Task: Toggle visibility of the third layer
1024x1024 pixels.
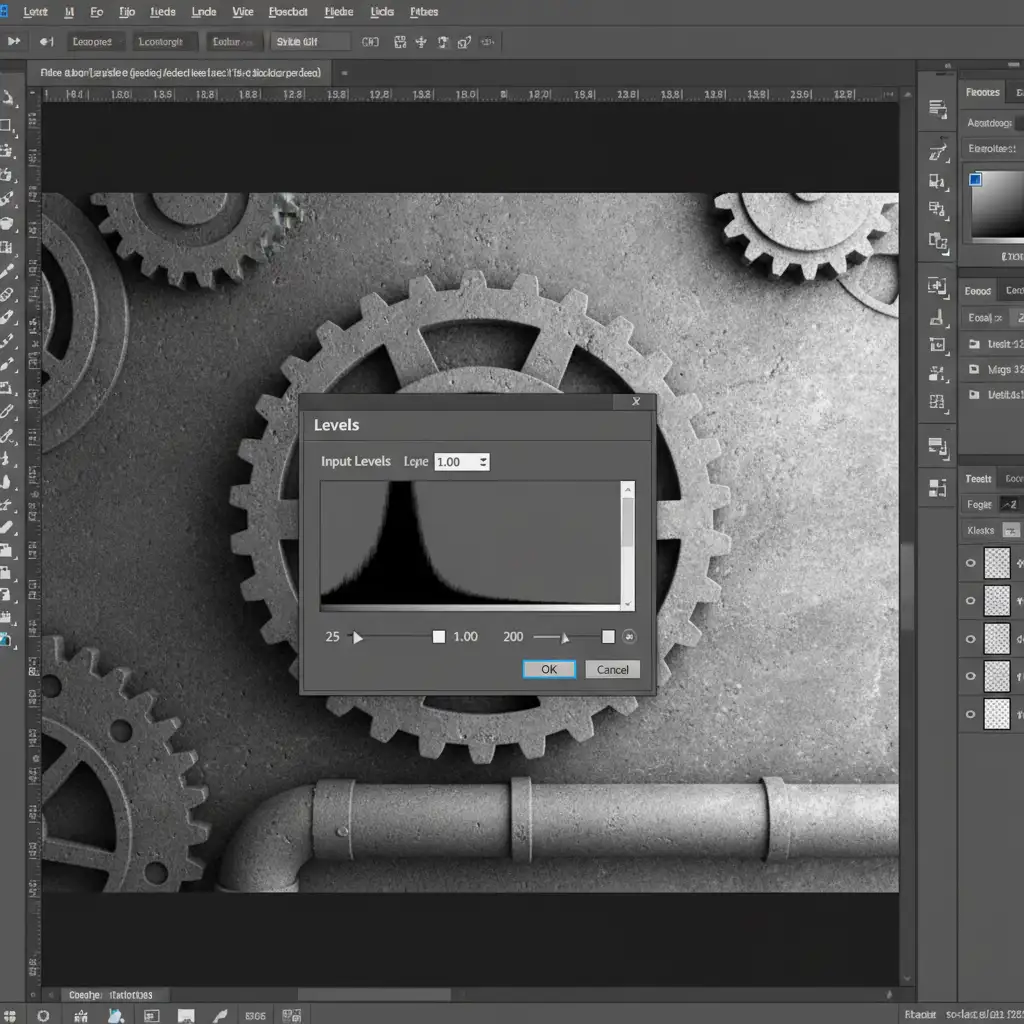Action: (970, 638)
